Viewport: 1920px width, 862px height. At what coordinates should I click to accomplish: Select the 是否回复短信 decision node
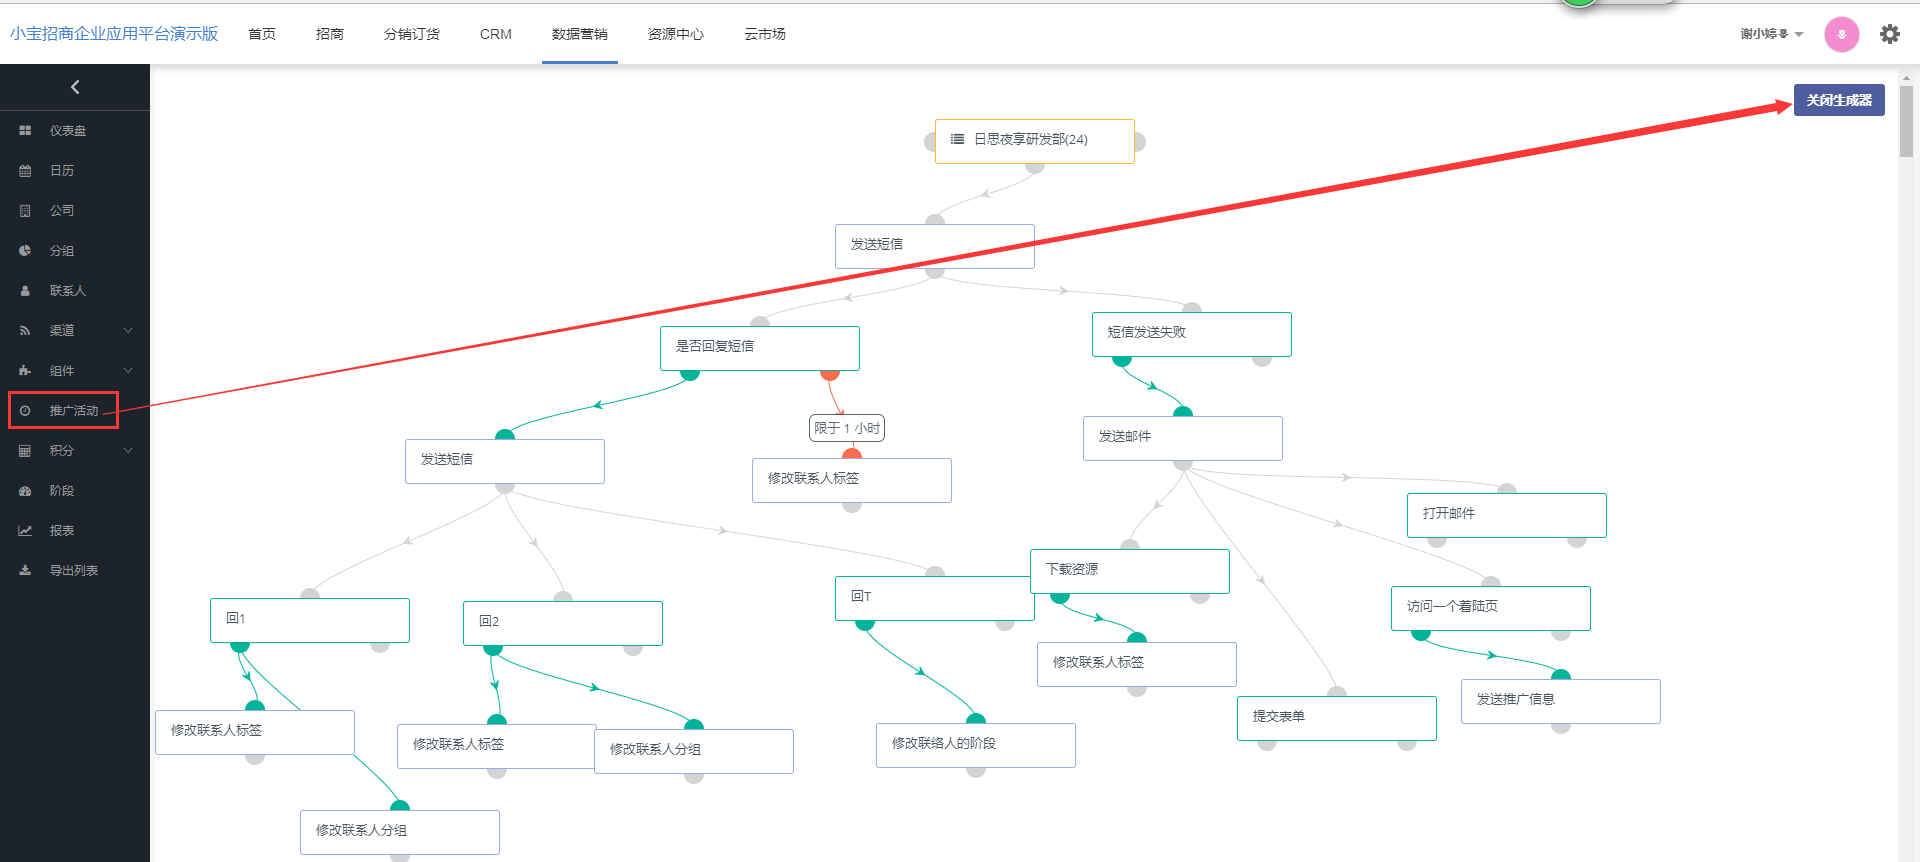pyautogui.click(x=759, y=347)
